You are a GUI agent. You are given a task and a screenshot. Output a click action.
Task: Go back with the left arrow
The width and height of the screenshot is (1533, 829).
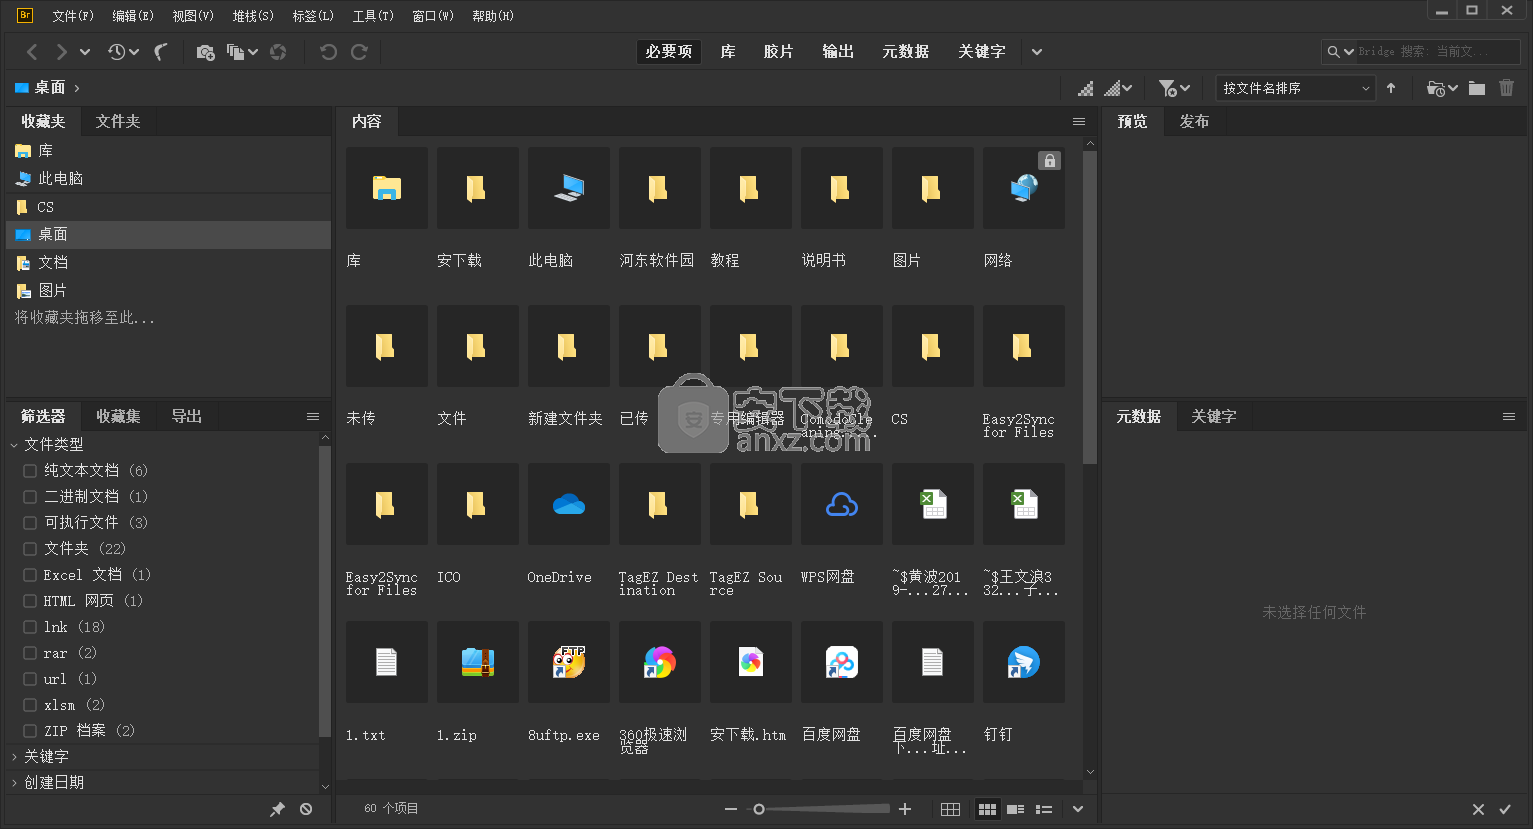(x=32, y=52)
